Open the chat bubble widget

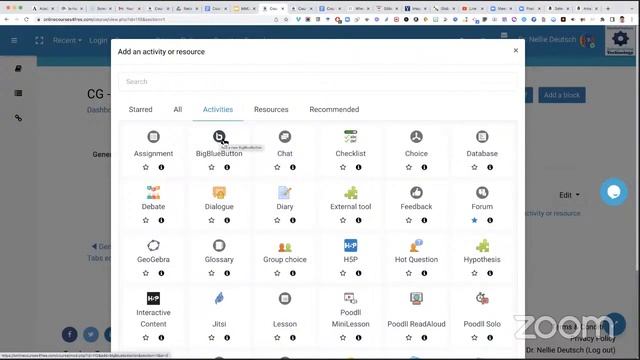(613, 191)
